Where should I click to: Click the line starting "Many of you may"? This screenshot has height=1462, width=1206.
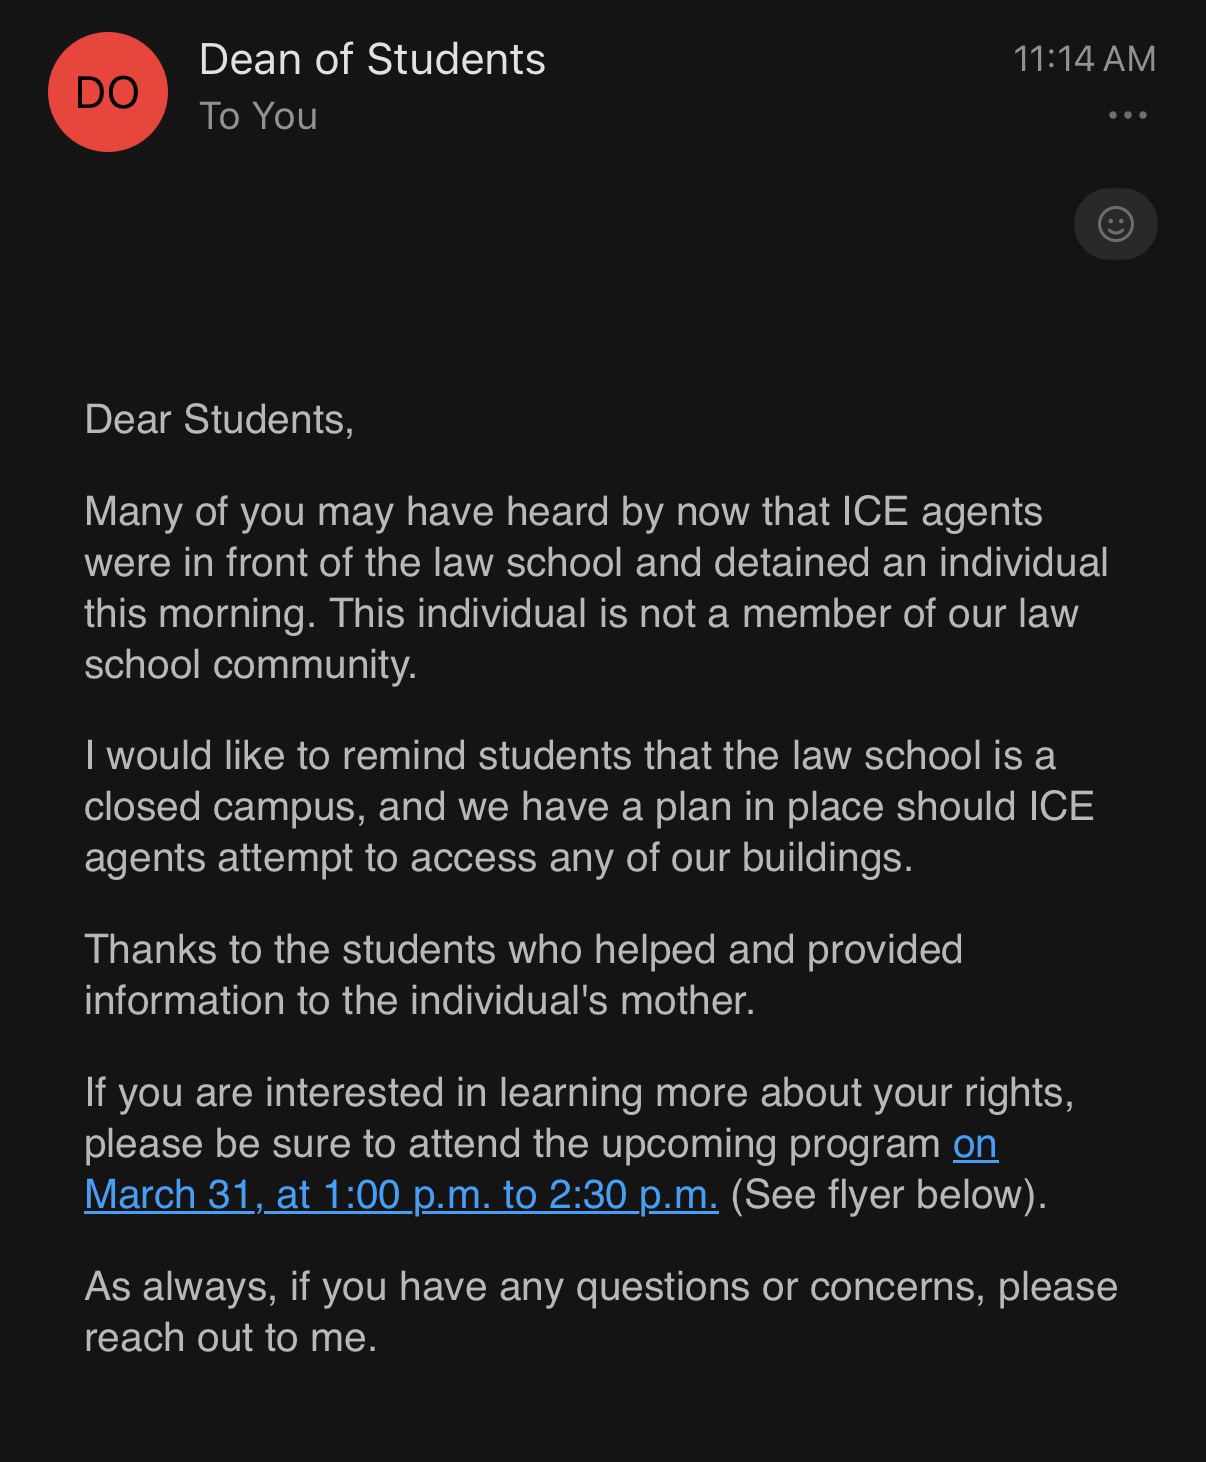pyautogui.click(x=563, y=512)
